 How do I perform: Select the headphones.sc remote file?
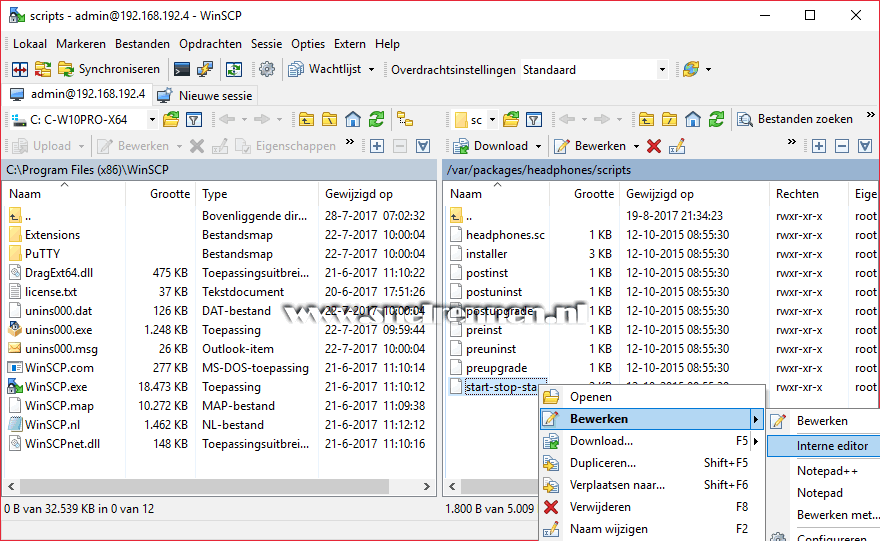coord(505,235)
